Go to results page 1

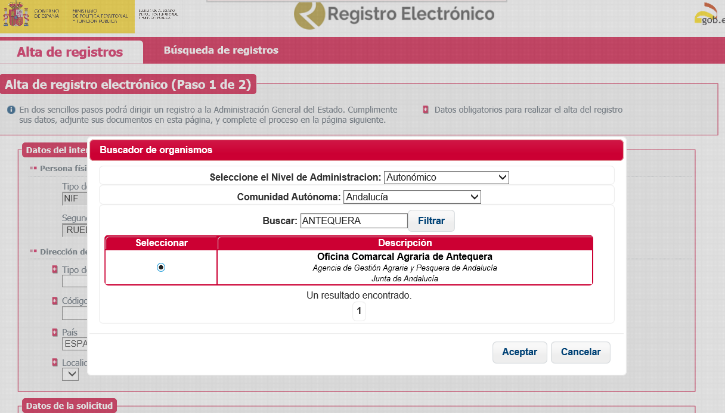coord(361,311)
